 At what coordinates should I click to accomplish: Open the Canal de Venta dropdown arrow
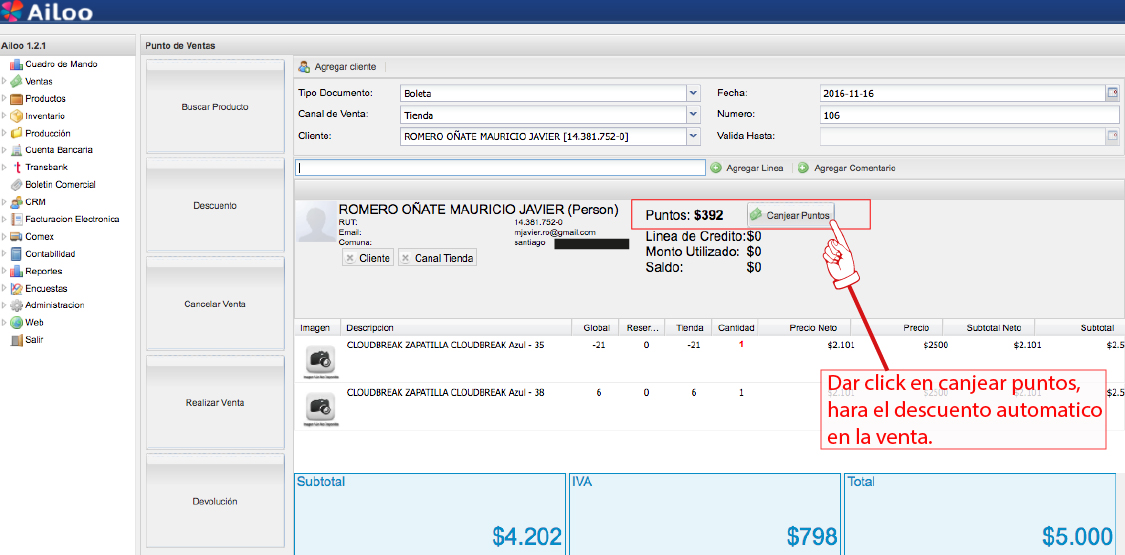coord(693,114)
